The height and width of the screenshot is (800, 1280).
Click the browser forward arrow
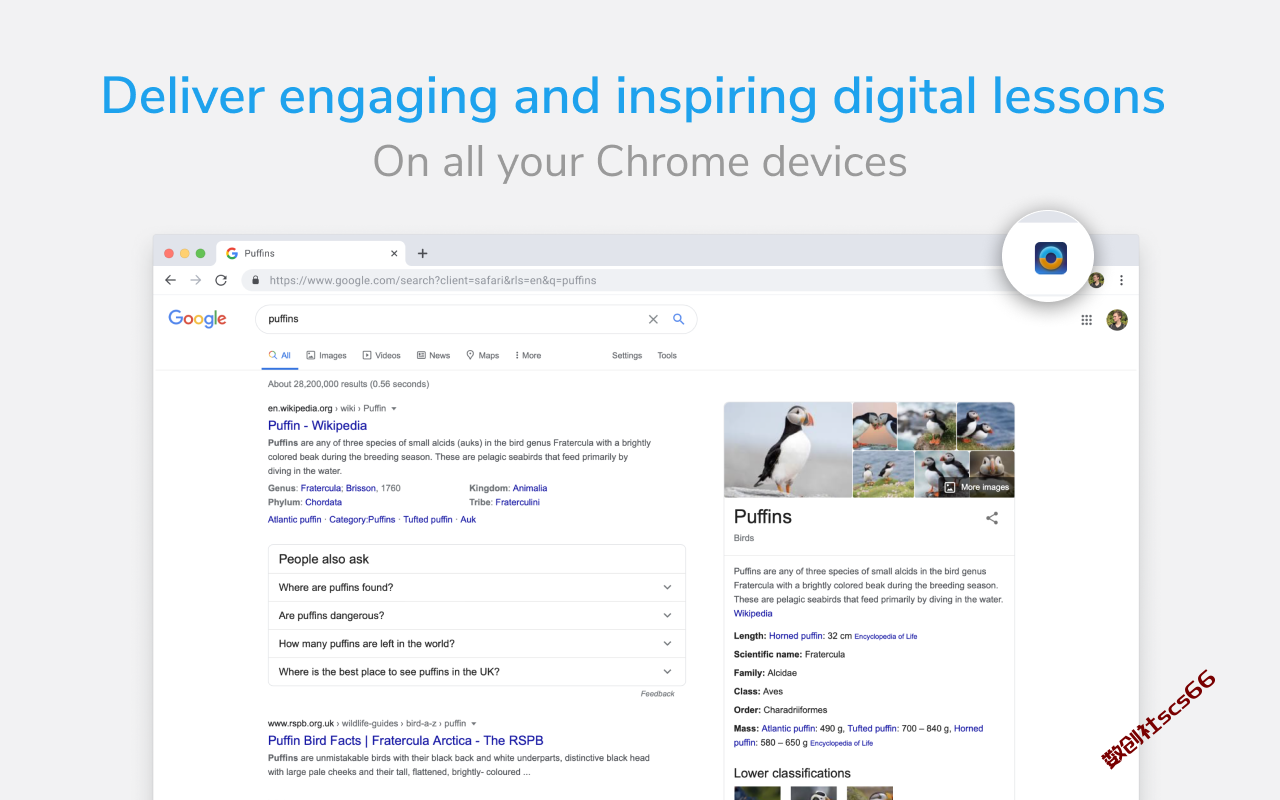(x=196, y=280)
